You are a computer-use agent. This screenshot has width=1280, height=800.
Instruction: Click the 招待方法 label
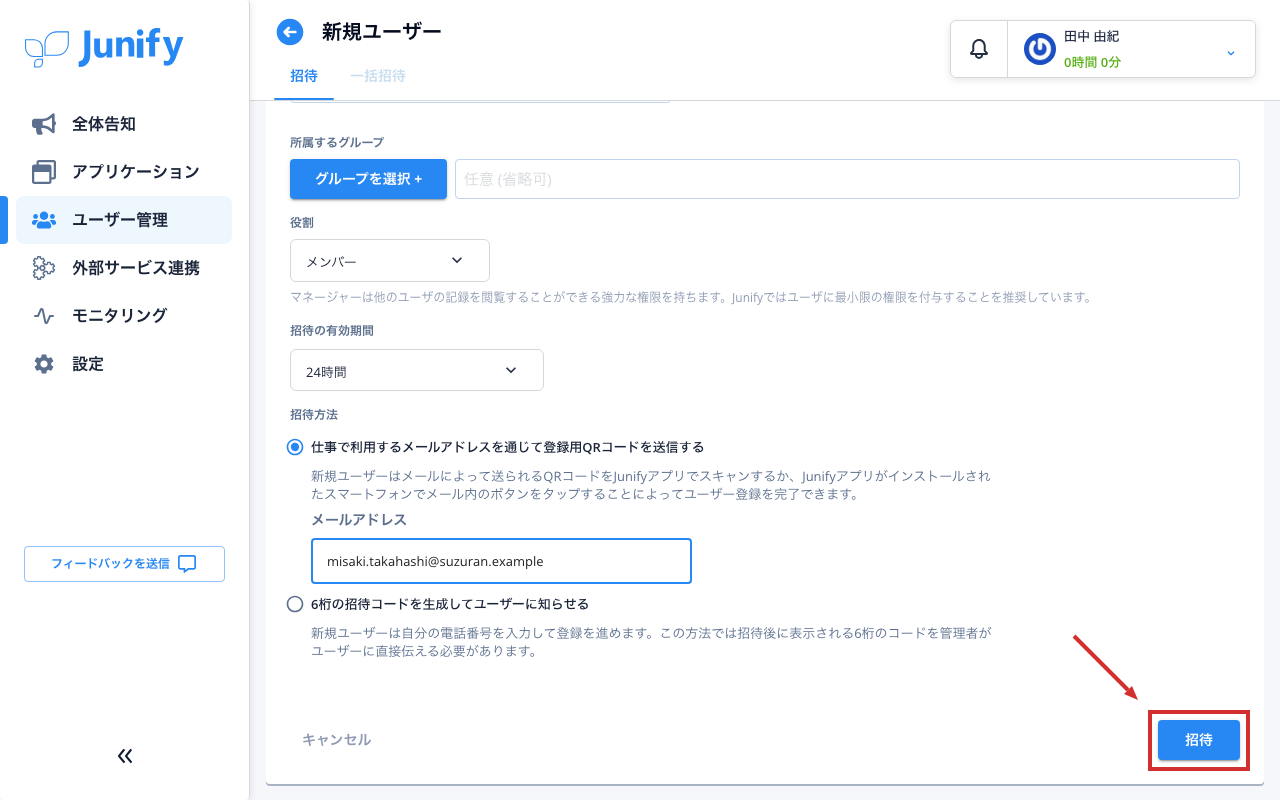[x=313, y=414]
